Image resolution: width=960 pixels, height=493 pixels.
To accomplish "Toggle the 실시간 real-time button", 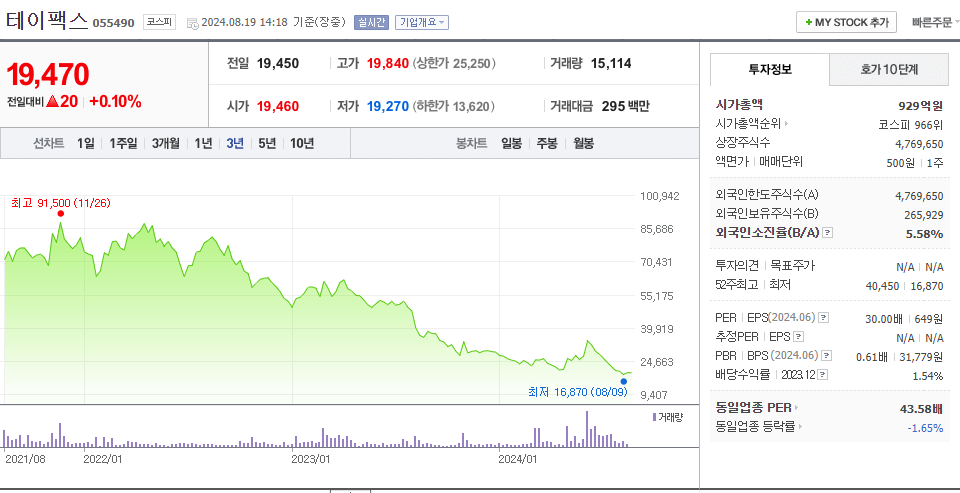I will pos(372,23).
